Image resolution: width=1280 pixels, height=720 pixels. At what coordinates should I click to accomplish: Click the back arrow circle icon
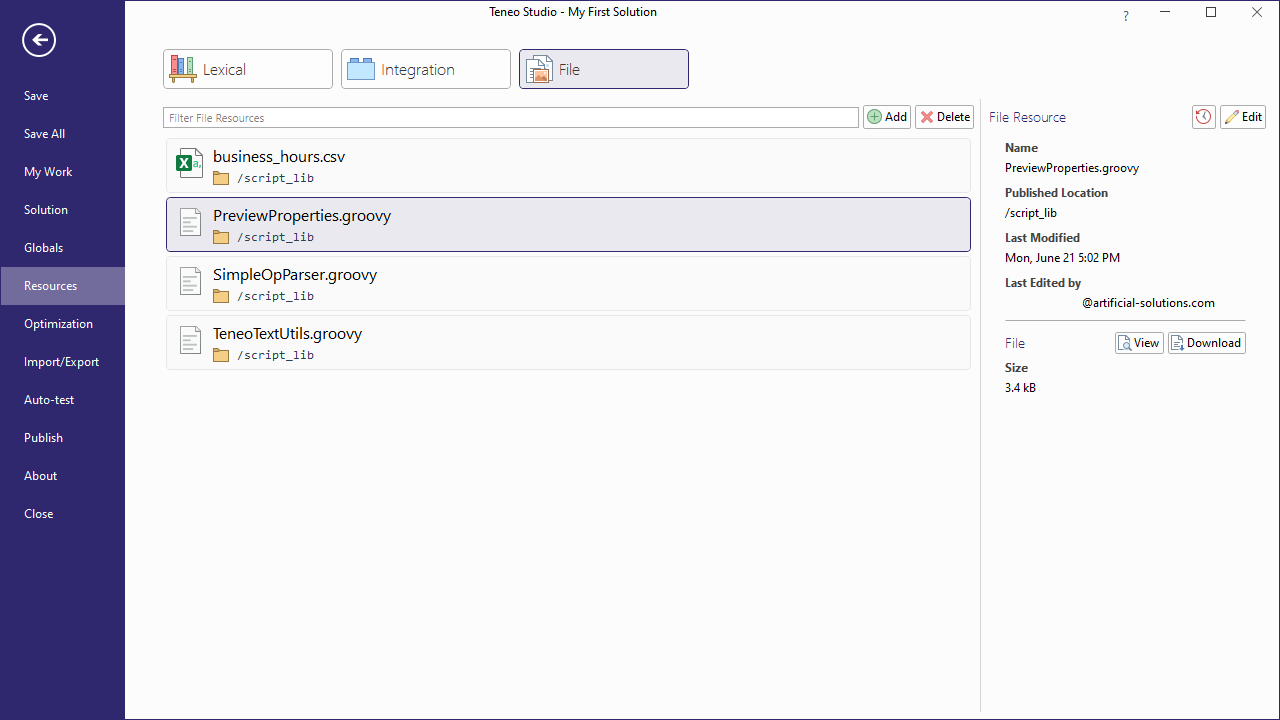[x=39, y=40]
